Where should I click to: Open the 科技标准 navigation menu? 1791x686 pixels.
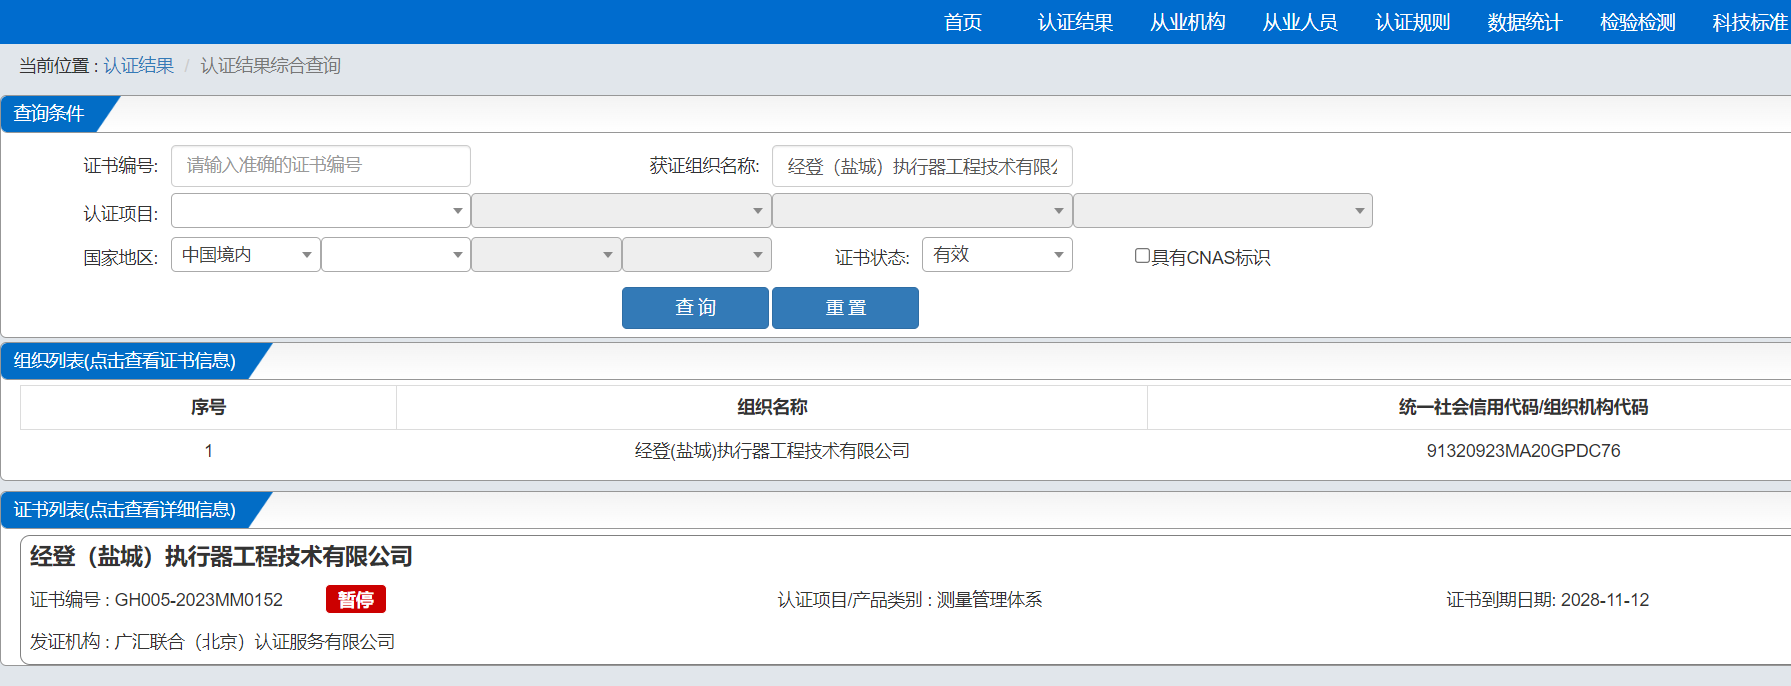click(1750, 22)
